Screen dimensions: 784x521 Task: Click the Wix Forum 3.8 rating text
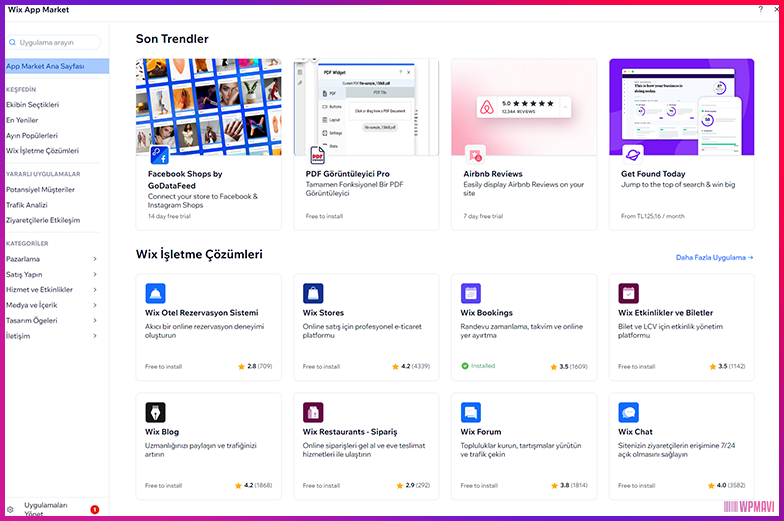click(574, 486)
